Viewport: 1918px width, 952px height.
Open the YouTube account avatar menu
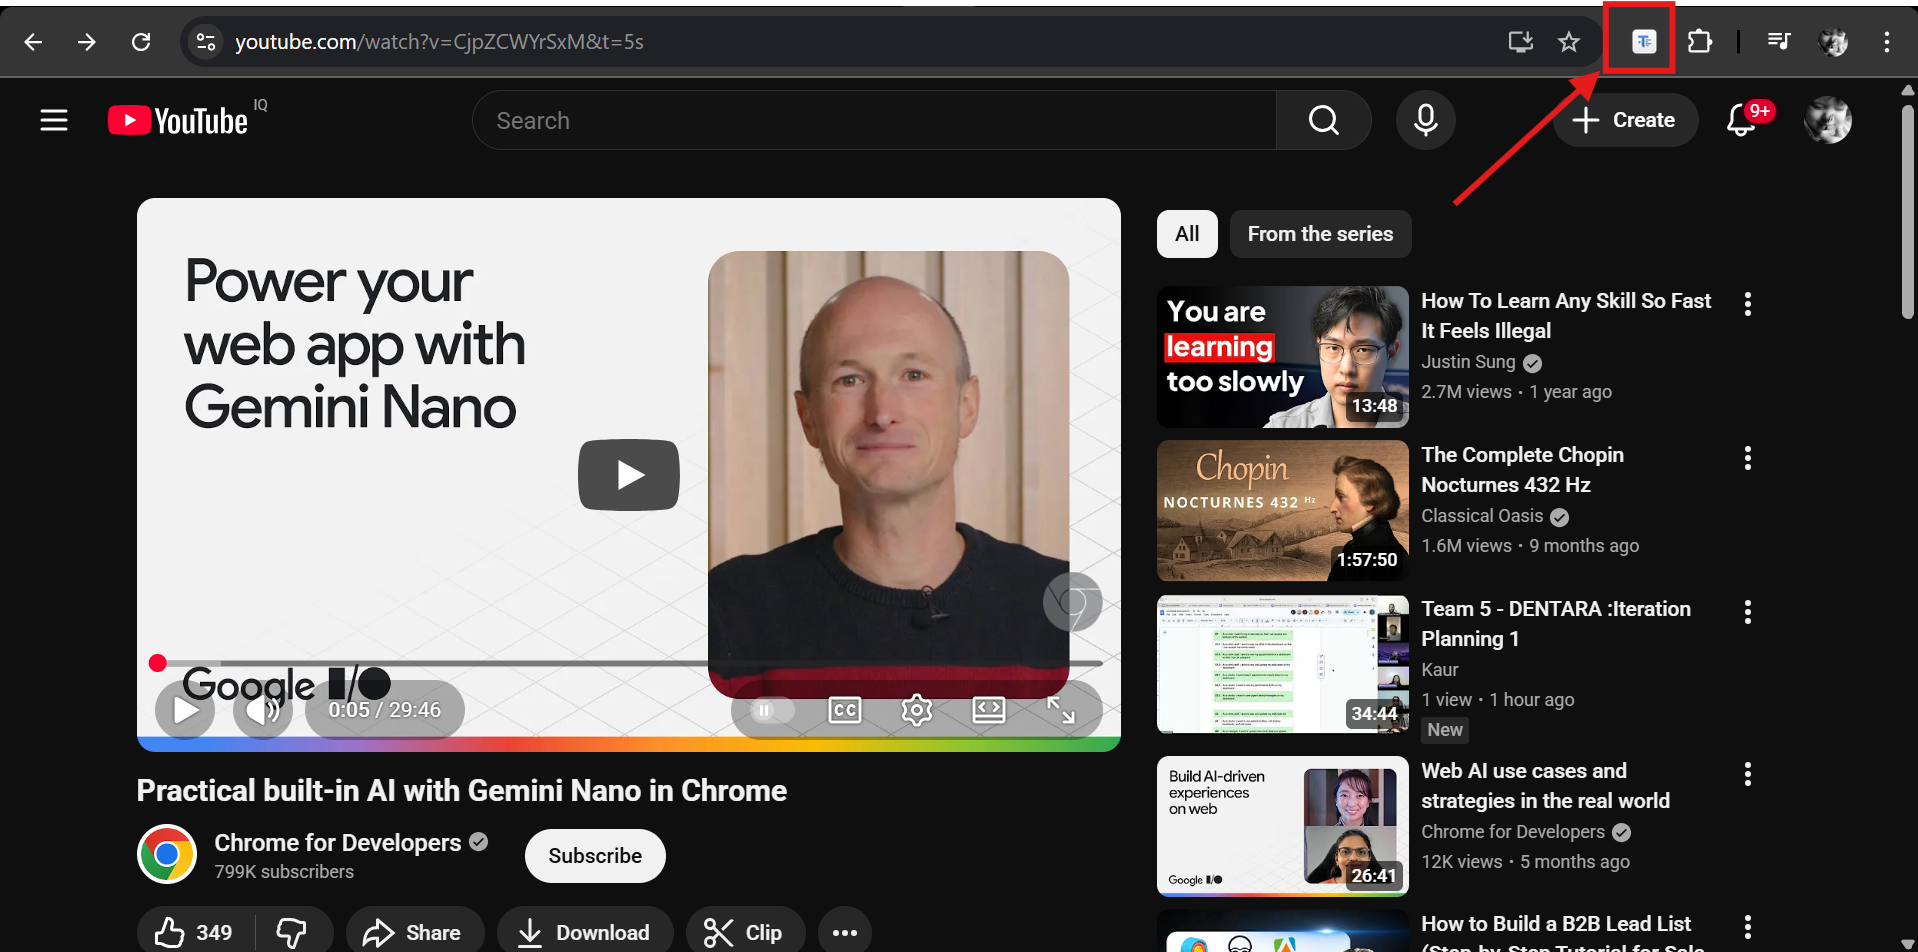tap(1828, 120)
